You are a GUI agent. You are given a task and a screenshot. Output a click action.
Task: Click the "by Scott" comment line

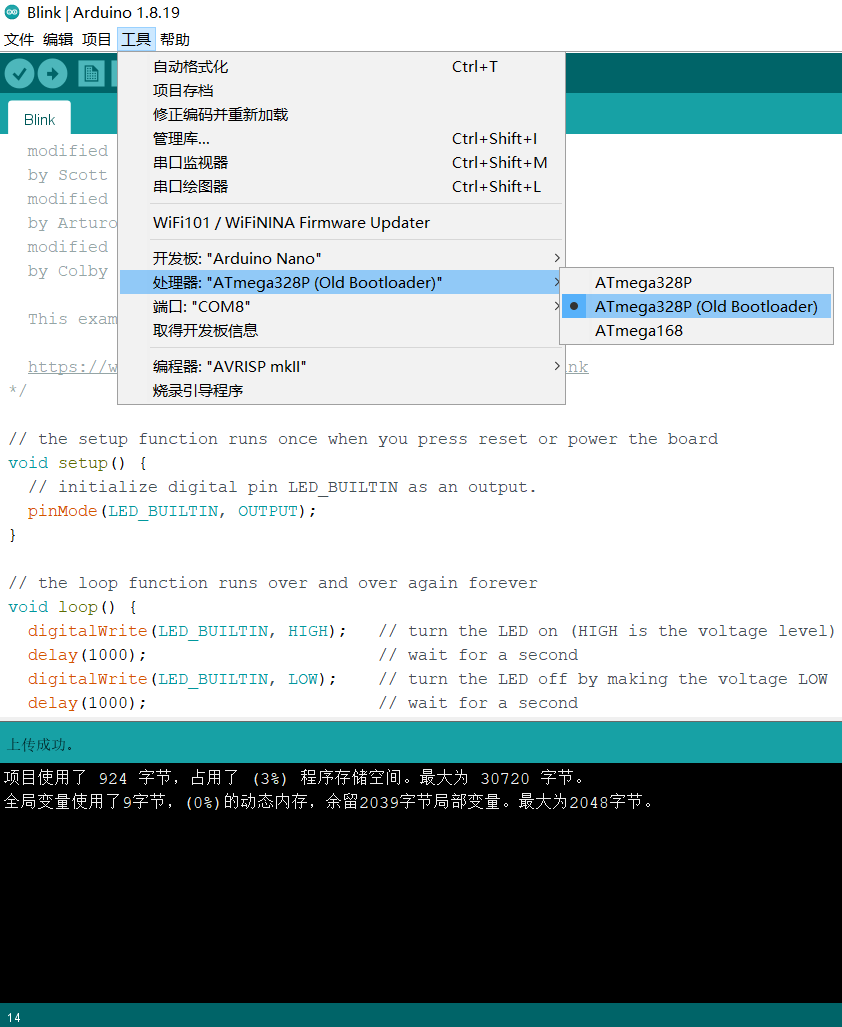67,175
